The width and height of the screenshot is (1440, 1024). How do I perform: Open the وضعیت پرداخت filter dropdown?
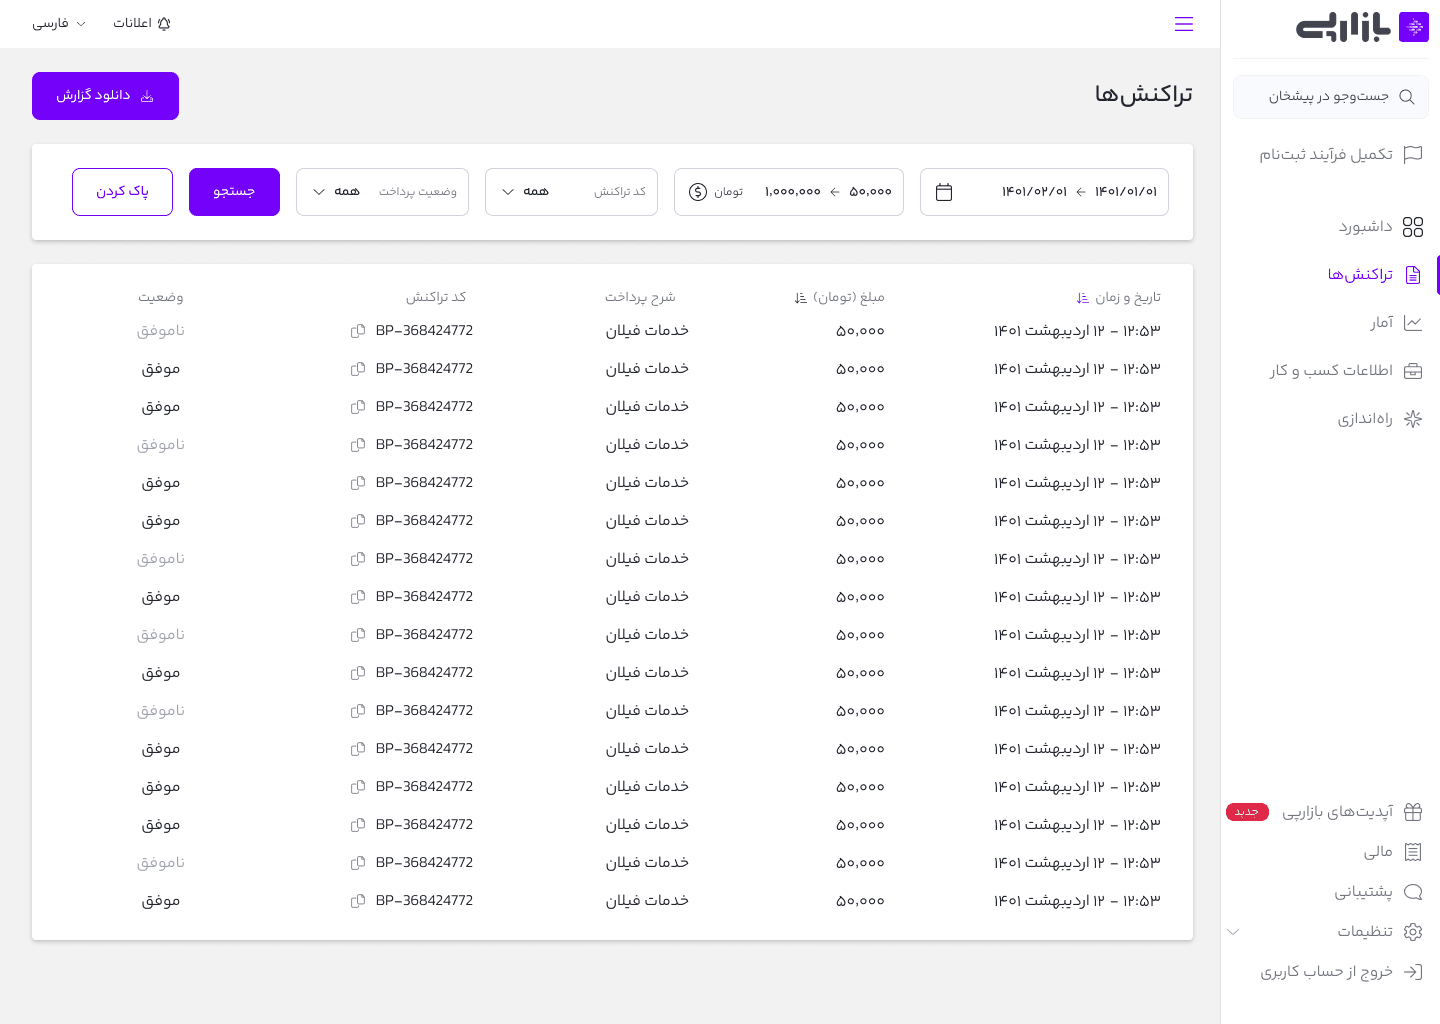382,192
